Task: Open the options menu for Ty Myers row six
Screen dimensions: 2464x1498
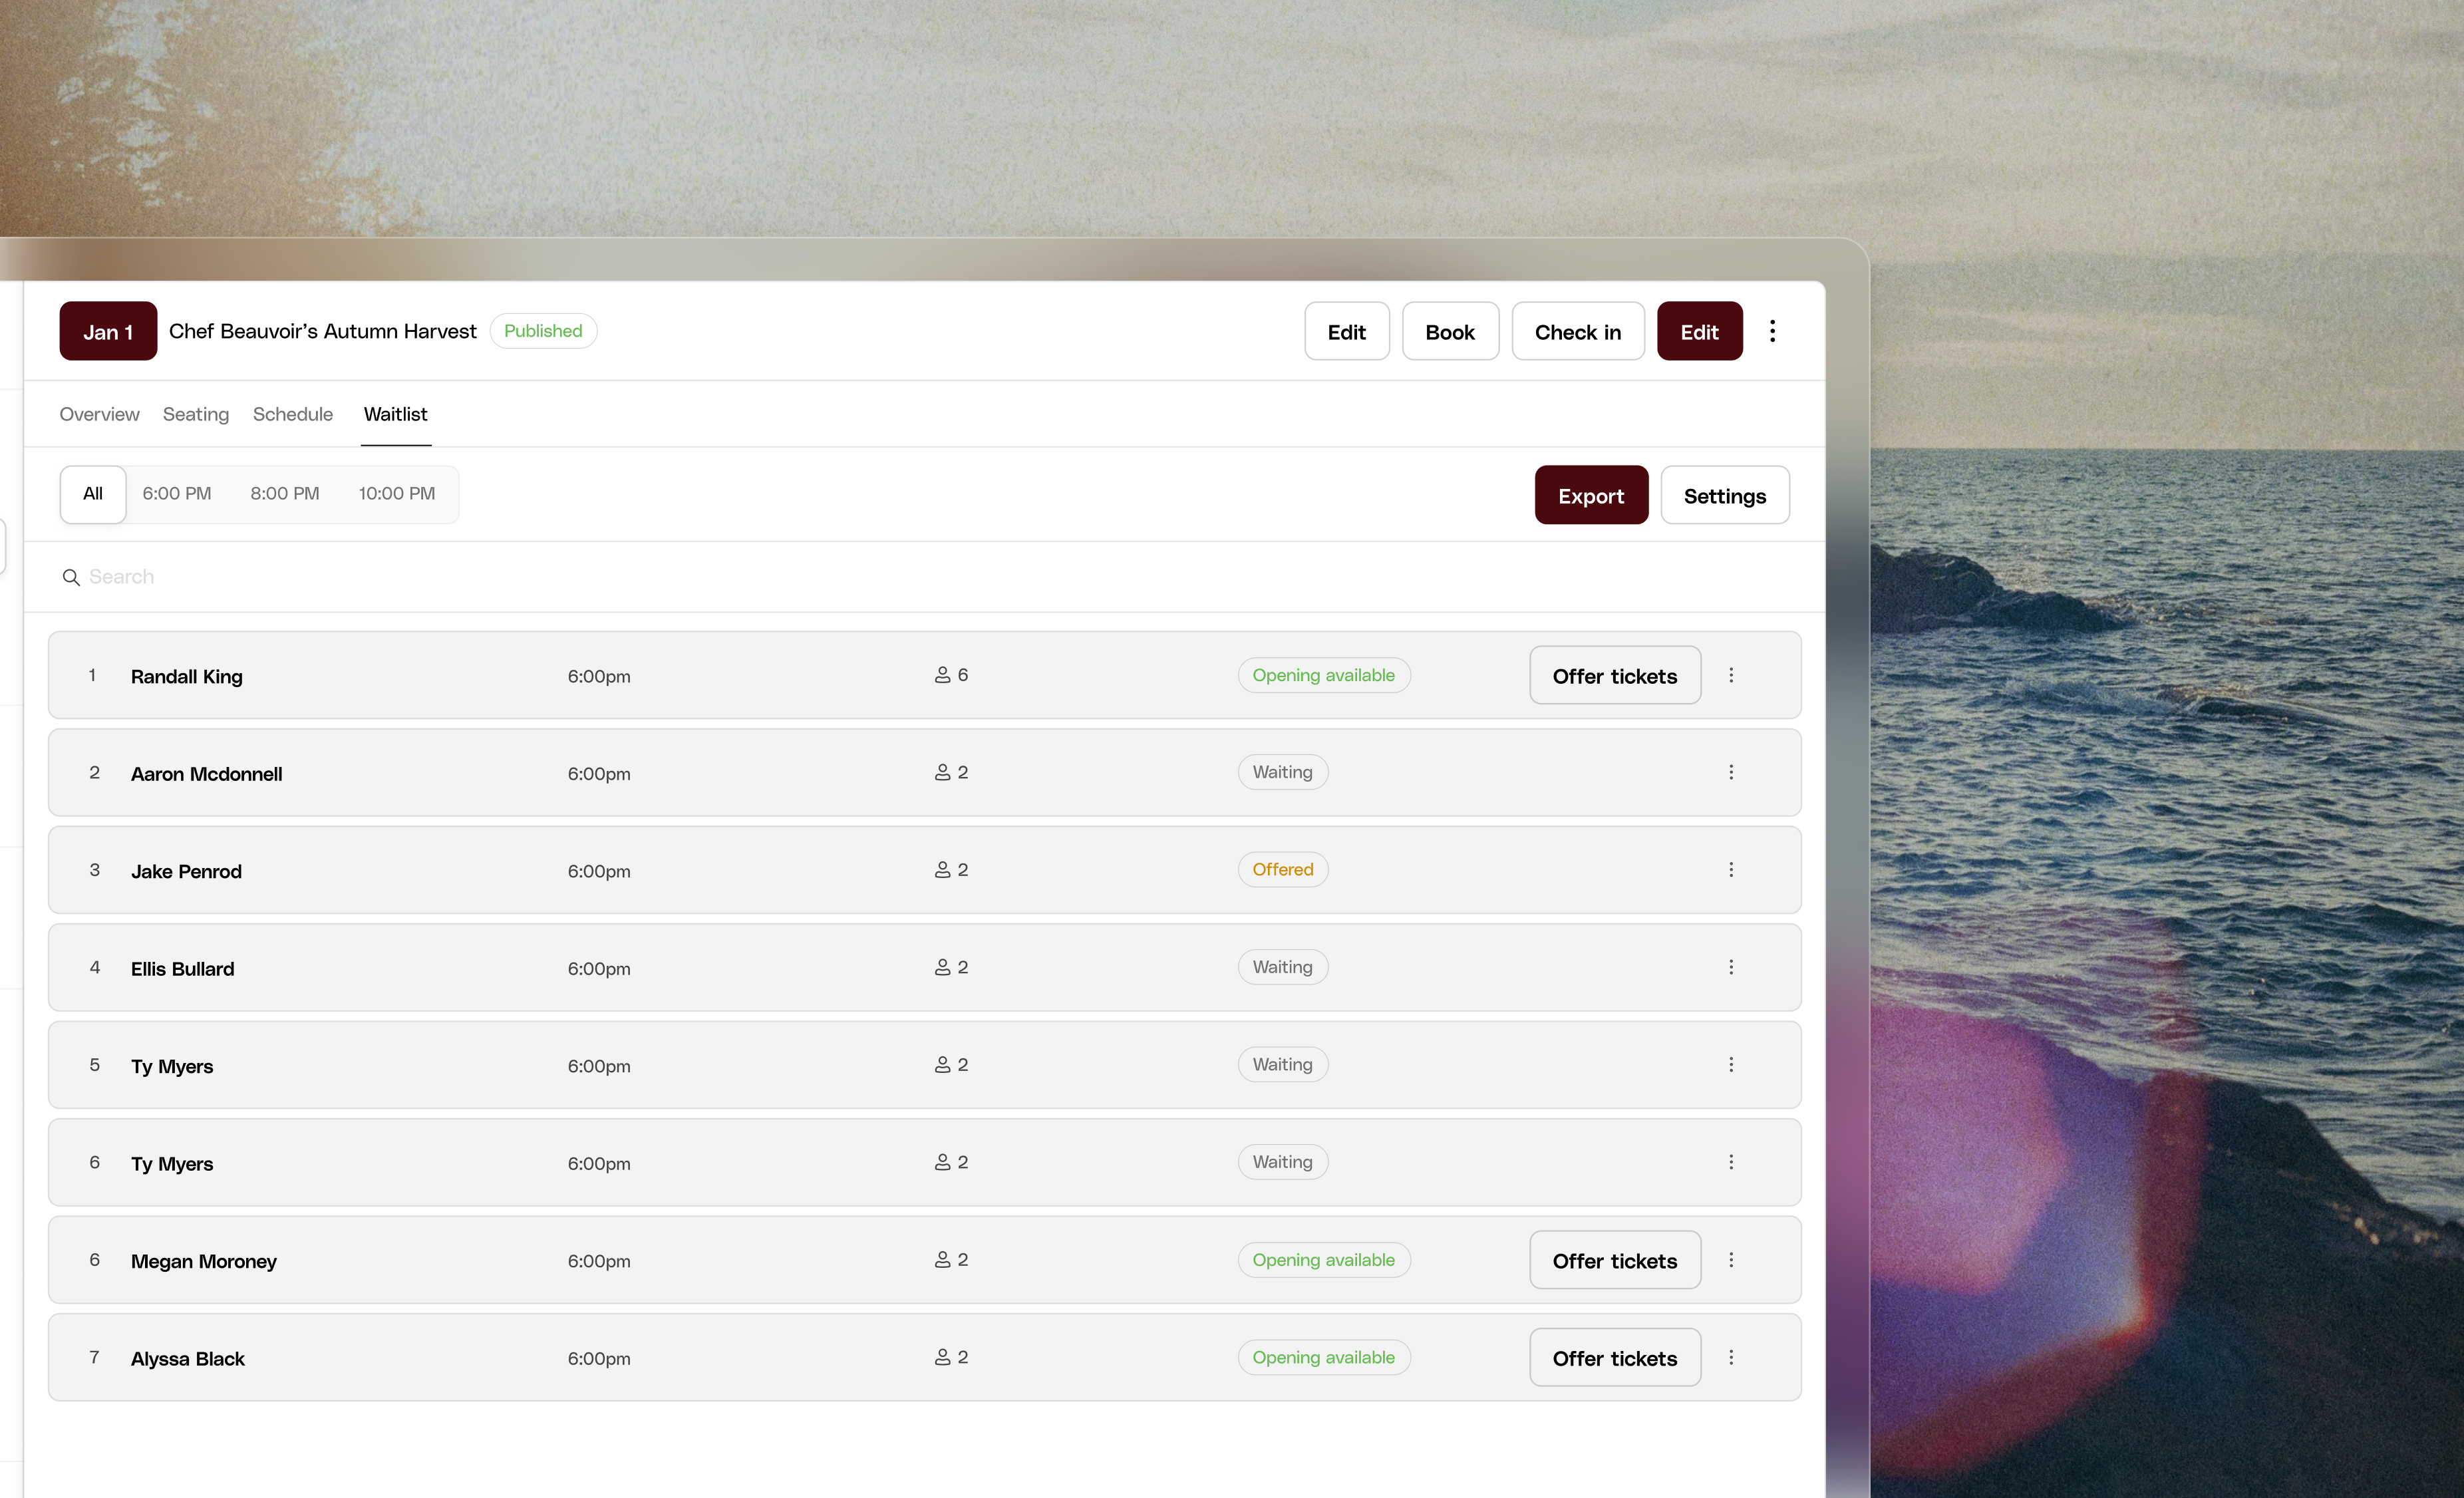Action: pos(1731,1161)
